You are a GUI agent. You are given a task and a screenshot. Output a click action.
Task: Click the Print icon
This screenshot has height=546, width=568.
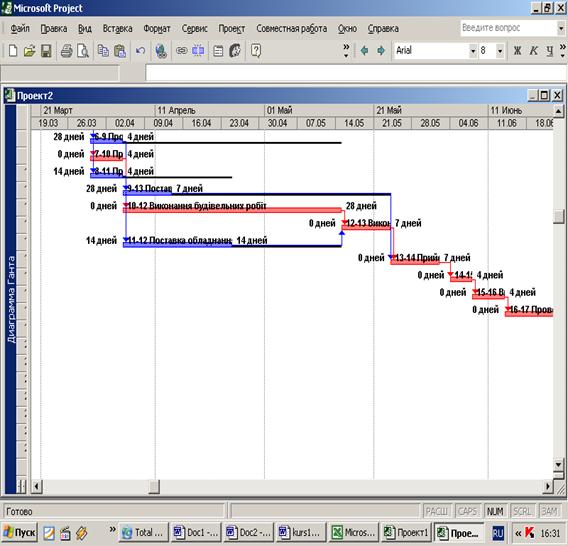click(66, 51)
